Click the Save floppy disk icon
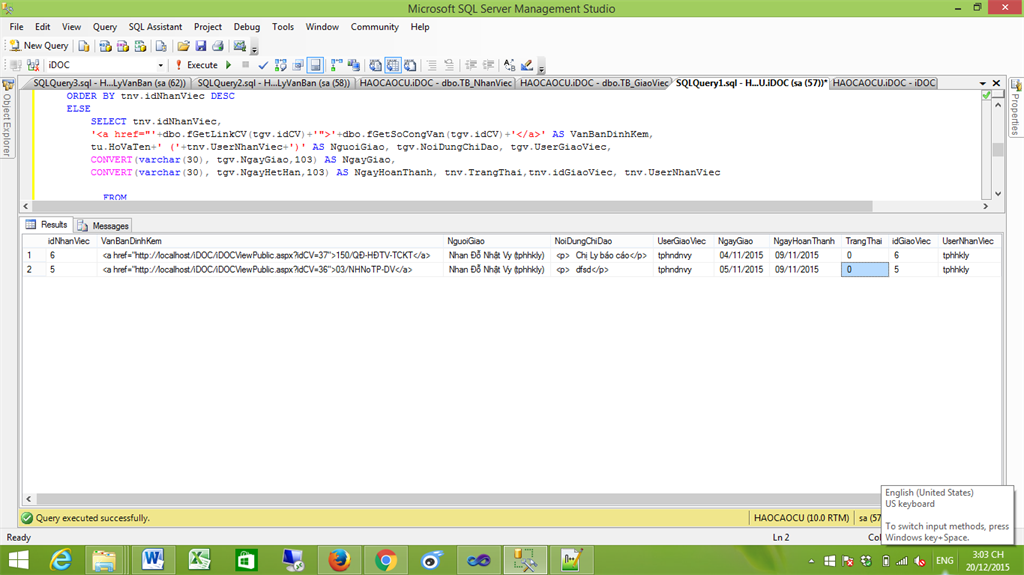The image size is (1024, 575). [x=200, y=46]
